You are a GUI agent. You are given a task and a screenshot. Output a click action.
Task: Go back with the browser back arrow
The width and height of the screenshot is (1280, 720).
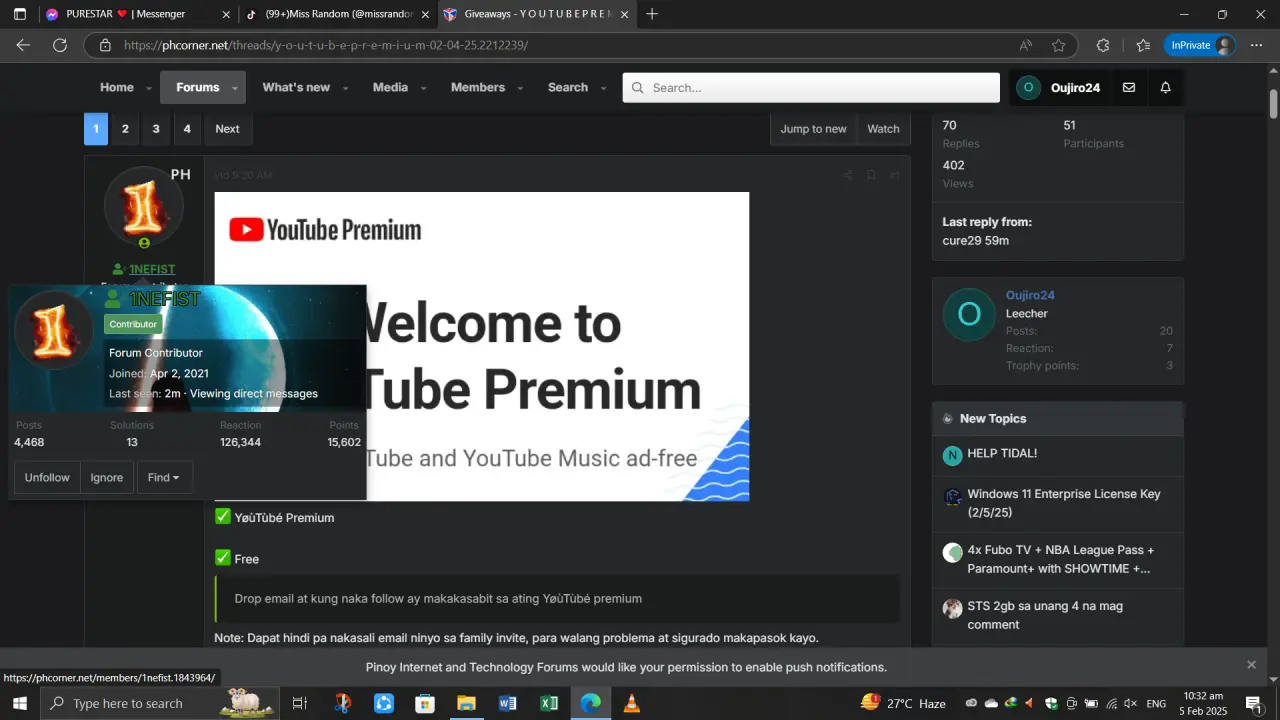pos(23,45)
